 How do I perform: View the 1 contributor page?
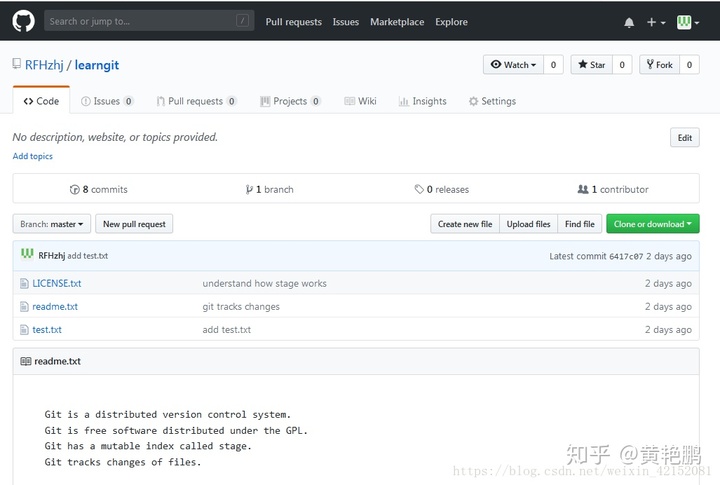coord(613,189)
